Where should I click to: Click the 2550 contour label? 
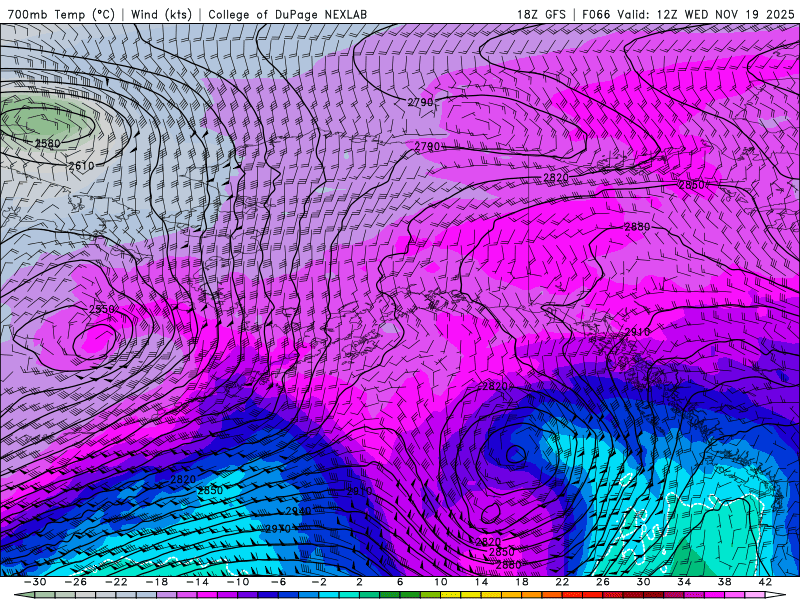point(102,309)
